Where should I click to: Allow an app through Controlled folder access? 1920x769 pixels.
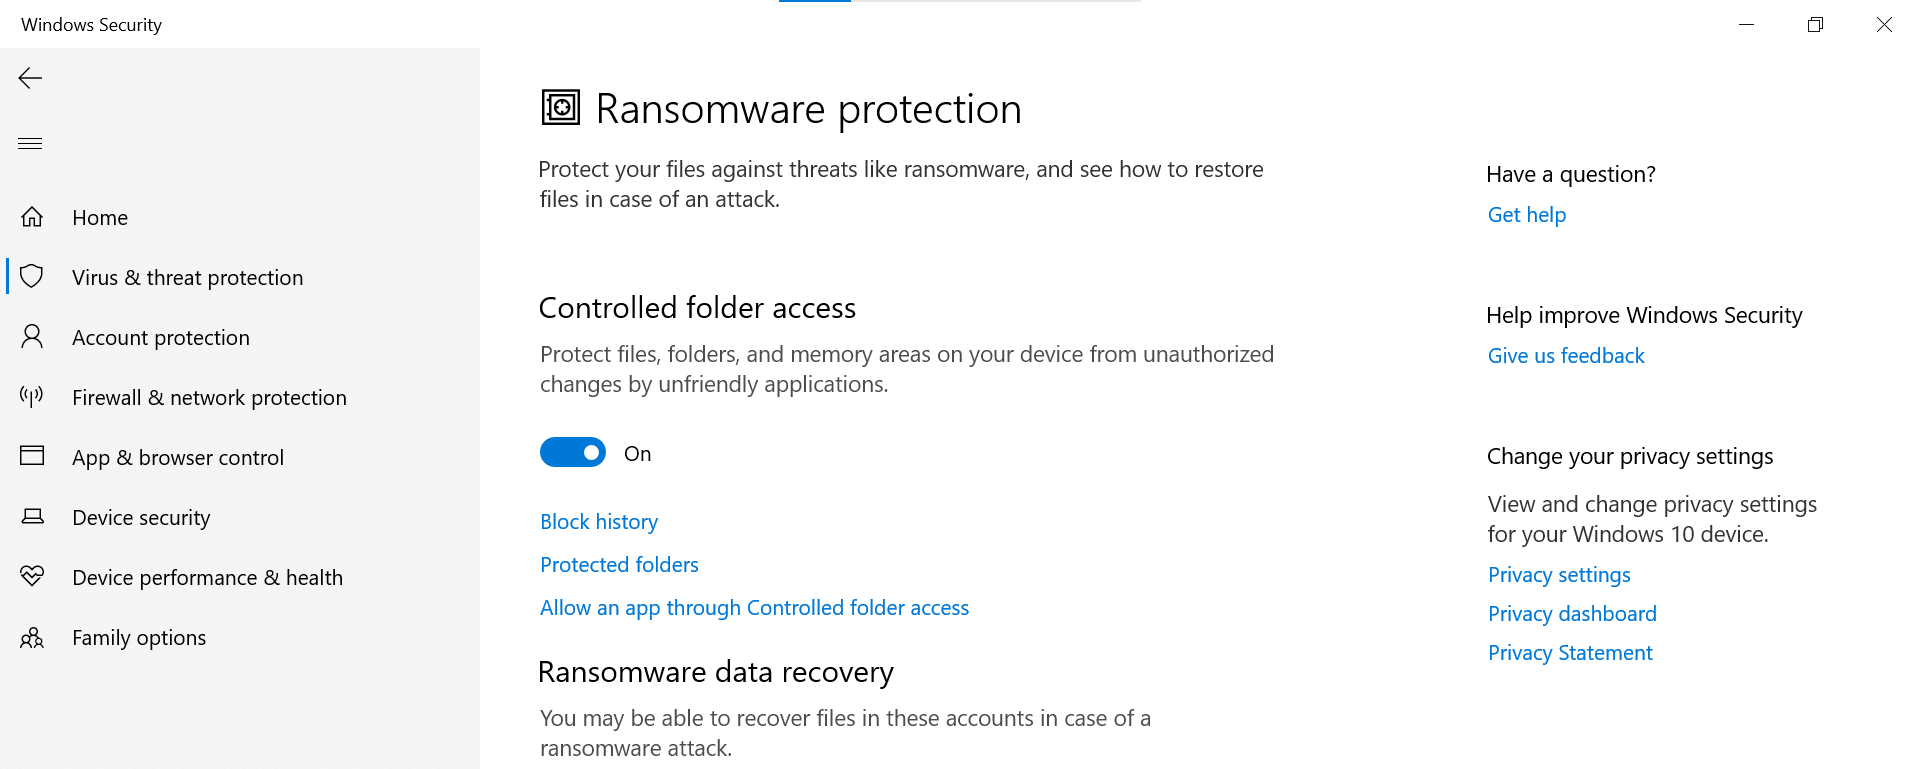click(754, 607)
